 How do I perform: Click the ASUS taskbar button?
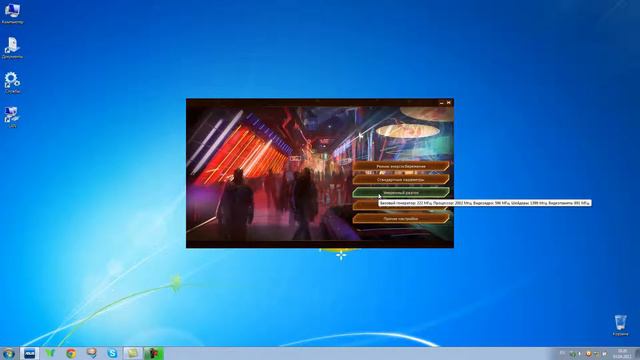29,353
